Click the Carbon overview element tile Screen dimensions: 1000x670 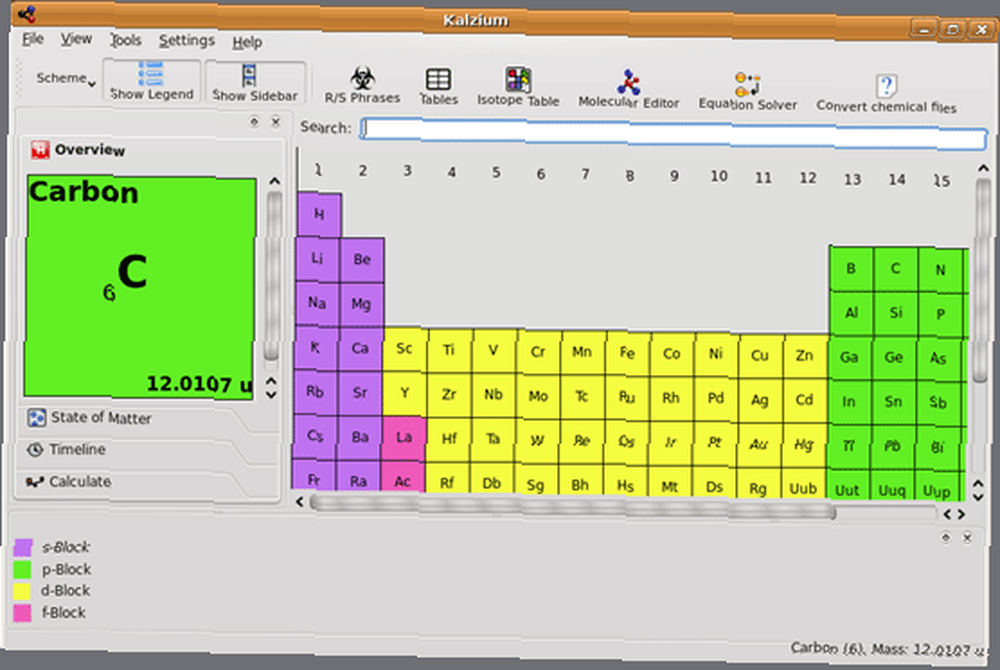140,288
